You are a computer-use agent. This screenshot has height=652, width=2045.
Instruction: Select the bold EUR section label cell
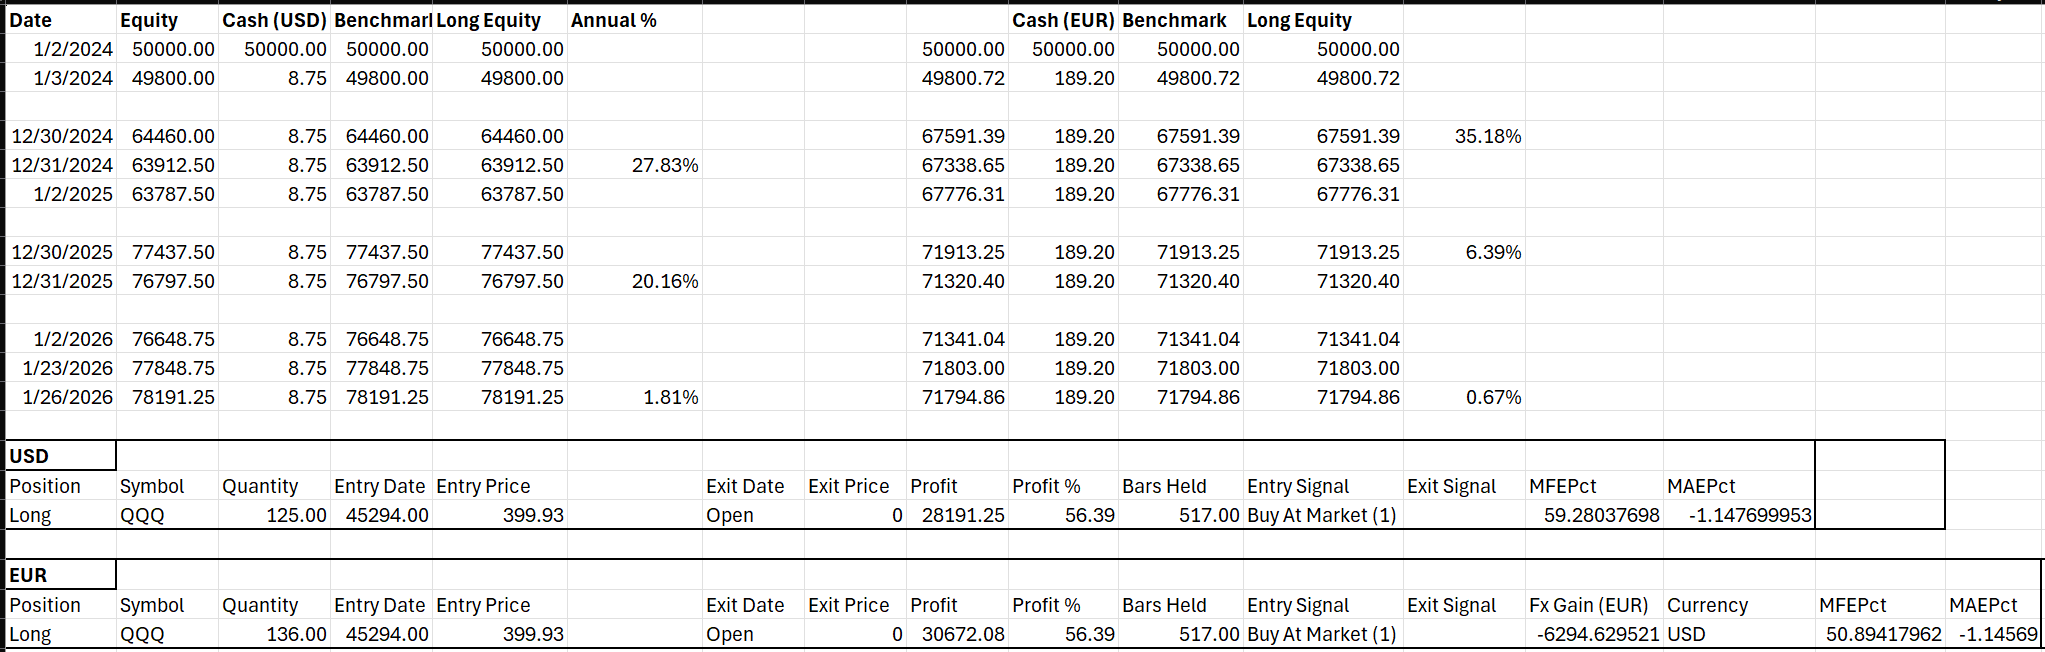point(29,575)
